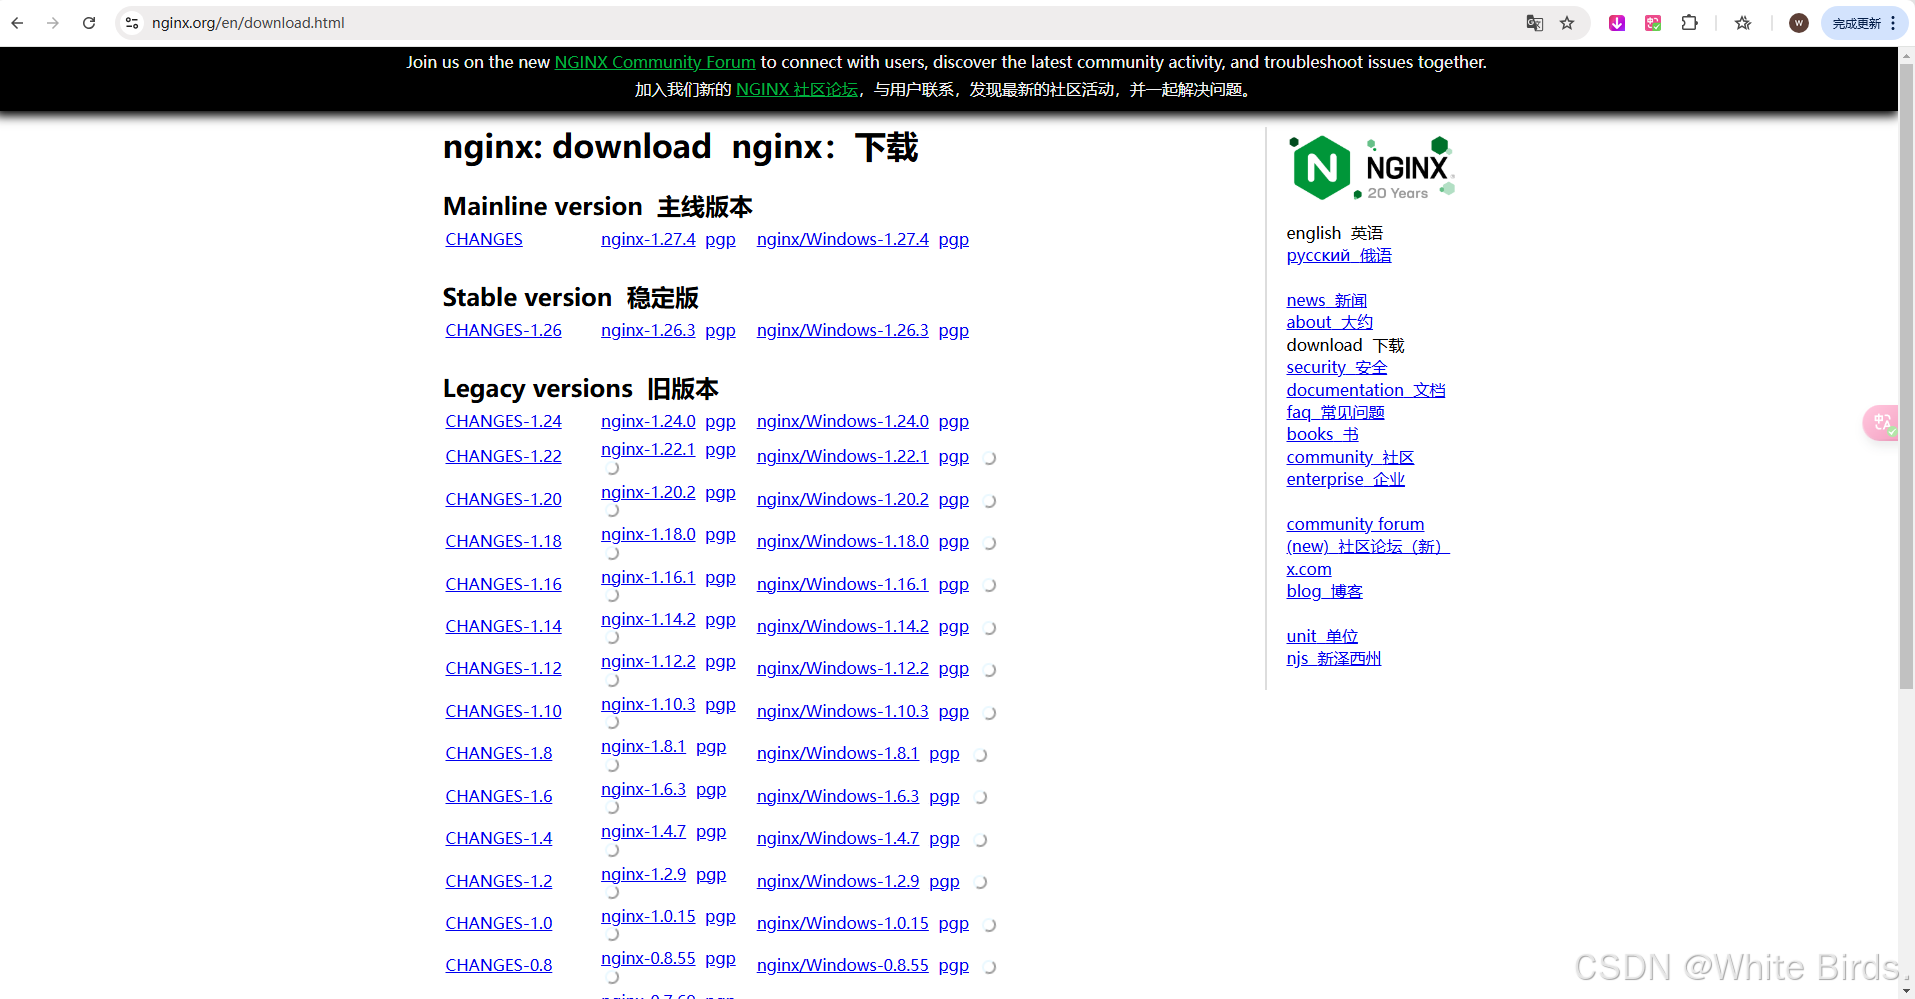Toggle the bookmark star for this page

tap(1568, 22)
